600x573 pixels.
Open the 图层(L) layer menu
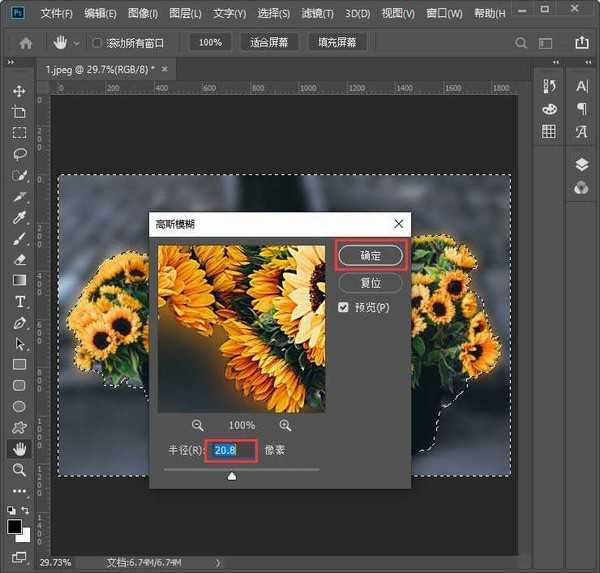pyautogui.click(x=184, y=14)
